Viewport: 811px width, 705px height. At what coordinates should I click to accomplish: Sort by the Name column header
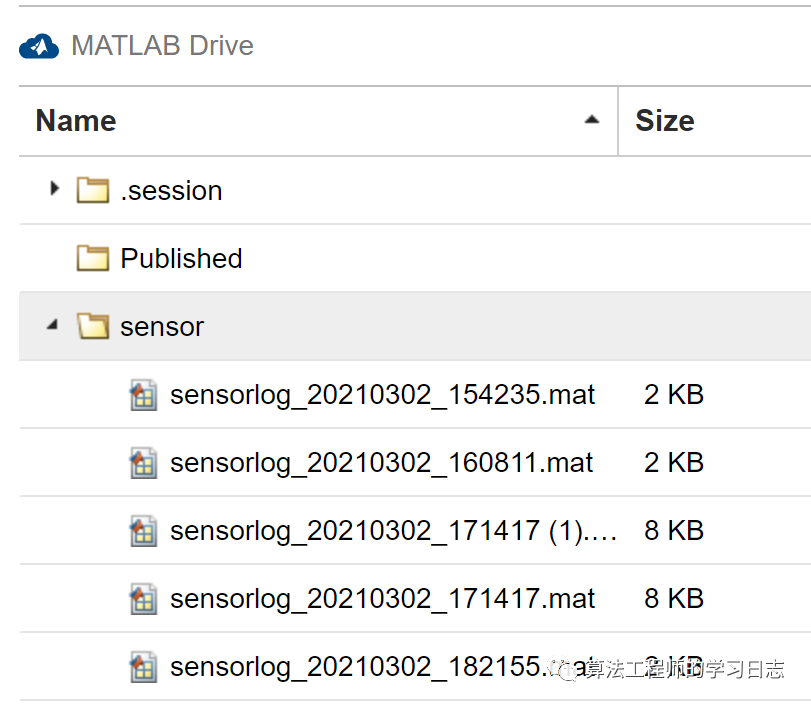[x=76, y=121]
